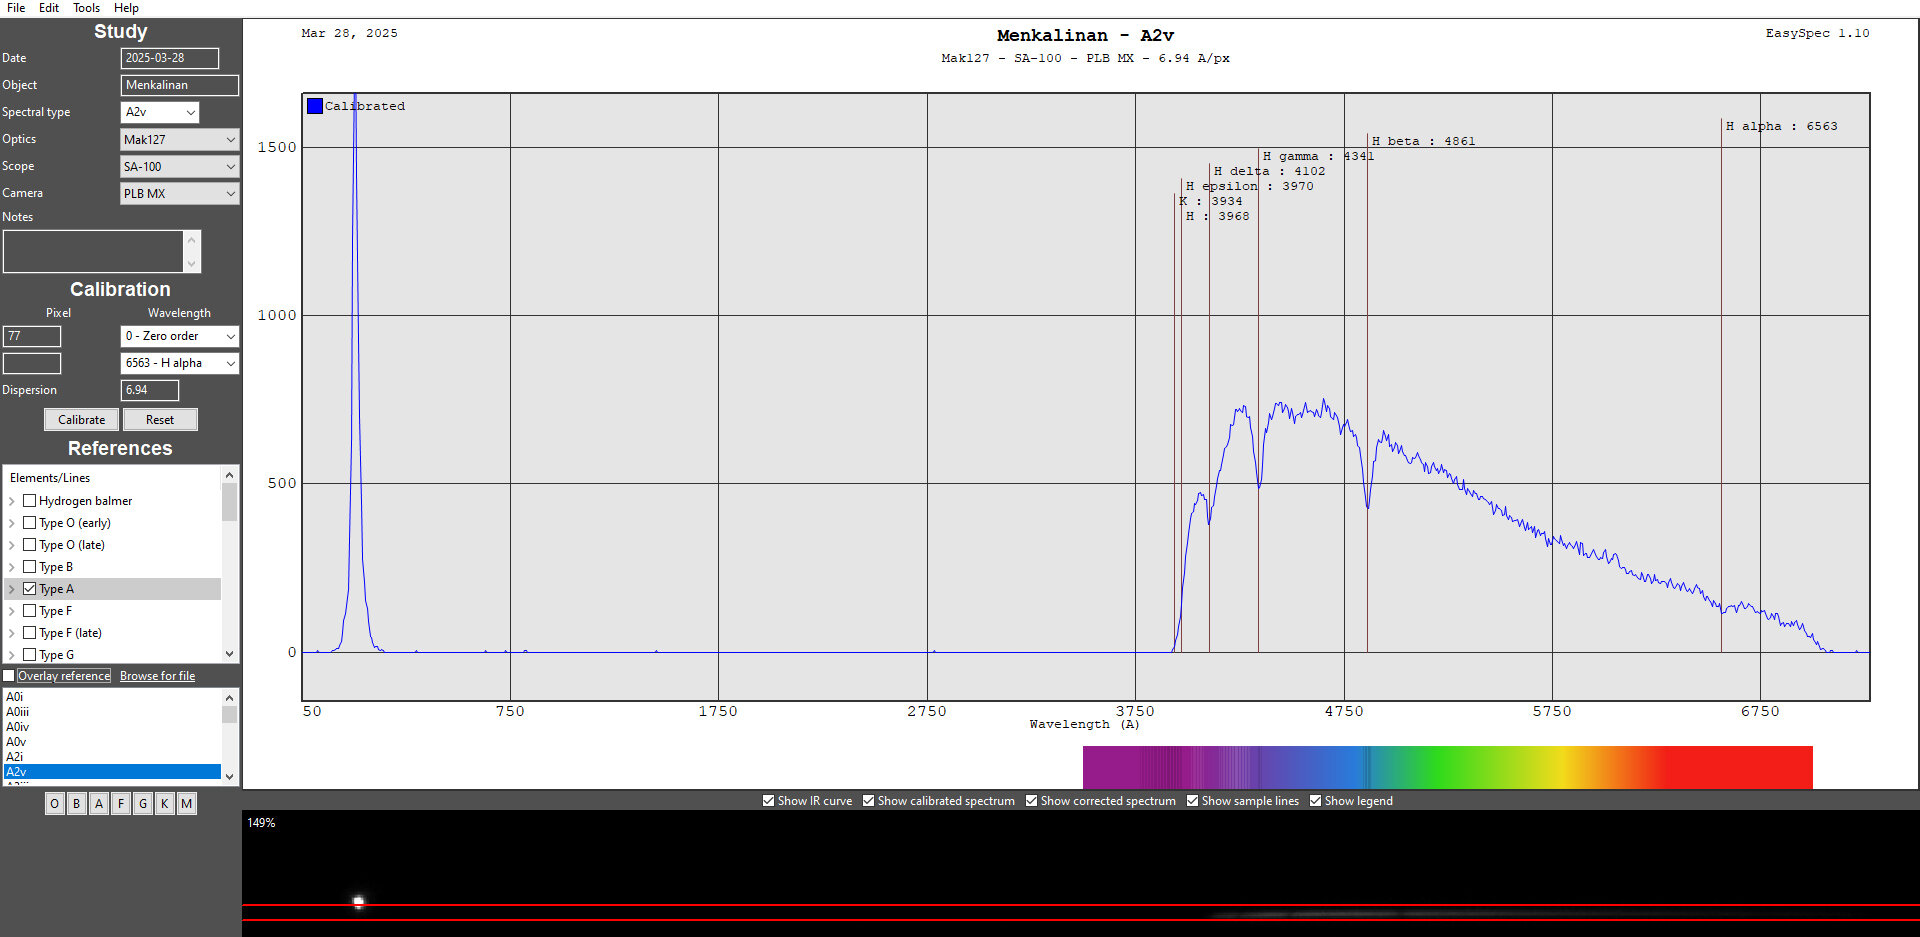
Task: Click the zero order star in image strip
Action: tap(358, 902)
